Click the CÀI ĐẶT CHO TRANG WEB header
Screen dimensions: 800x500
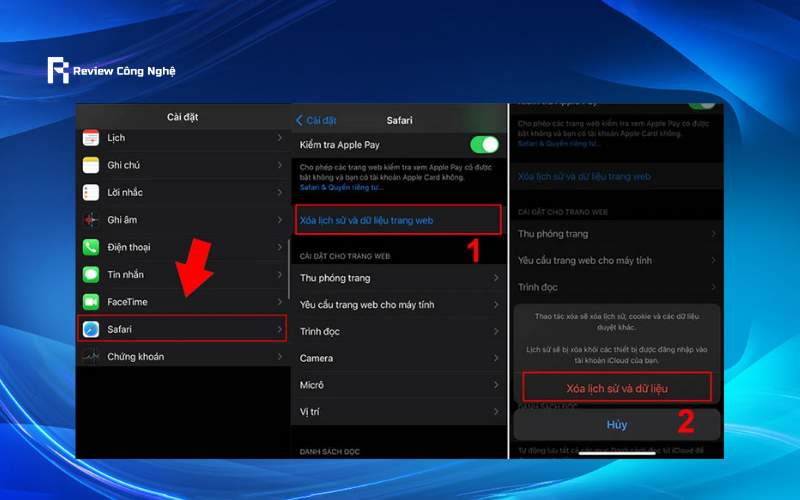(x=345, y=256)
